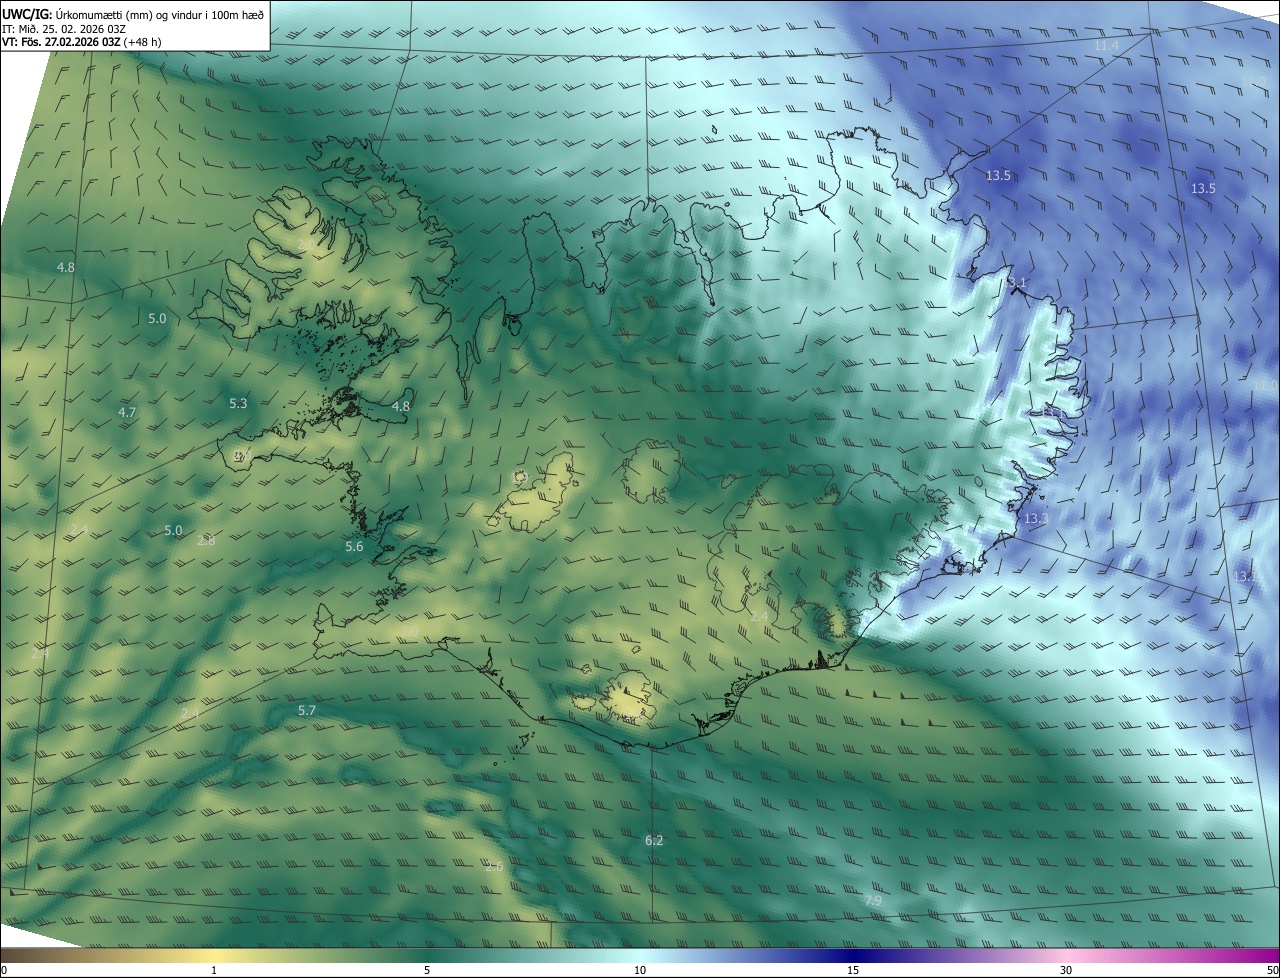Click the 13.3 value label
1280x978 pixels.
(1036, 518)
